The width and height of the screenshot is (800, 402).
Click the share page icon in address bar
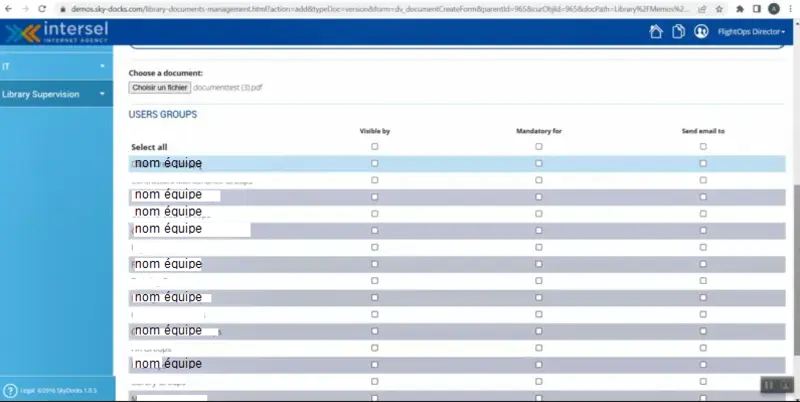[703, 9]
